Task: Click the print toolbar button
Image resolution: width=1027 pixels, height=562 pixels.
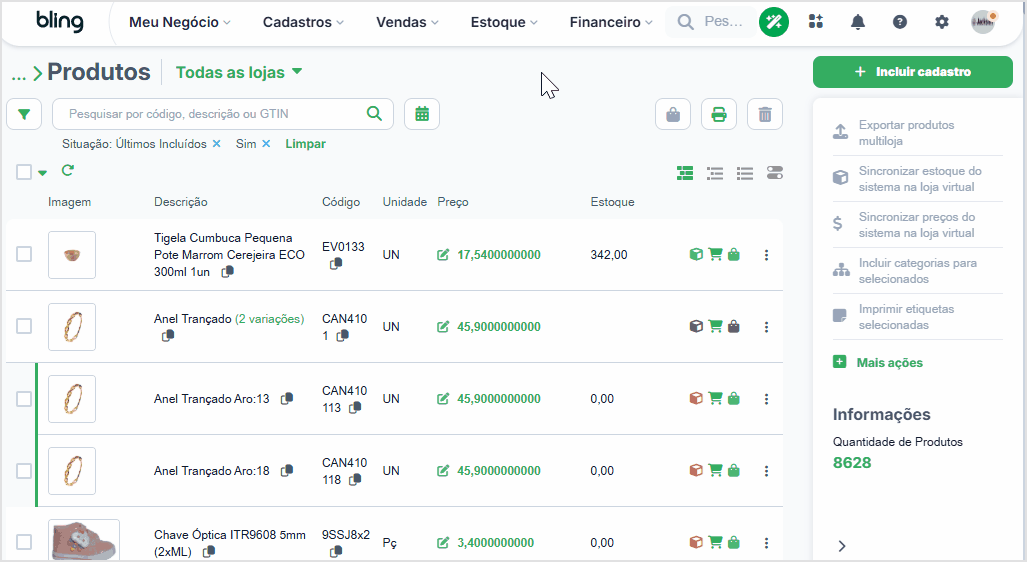Action: coord(719,115)
